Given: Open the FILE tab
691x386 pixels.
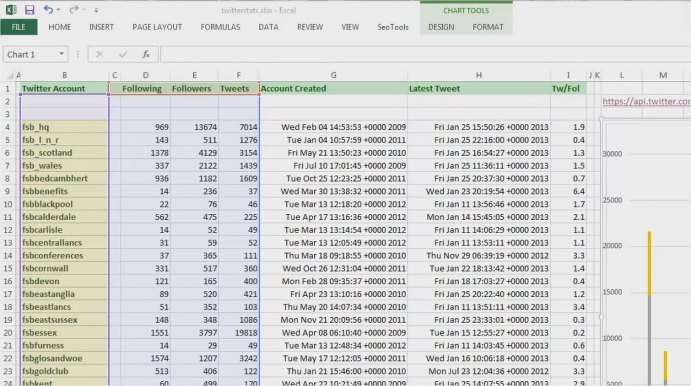Looking at the screenshot, I should [x=19, y=27].
